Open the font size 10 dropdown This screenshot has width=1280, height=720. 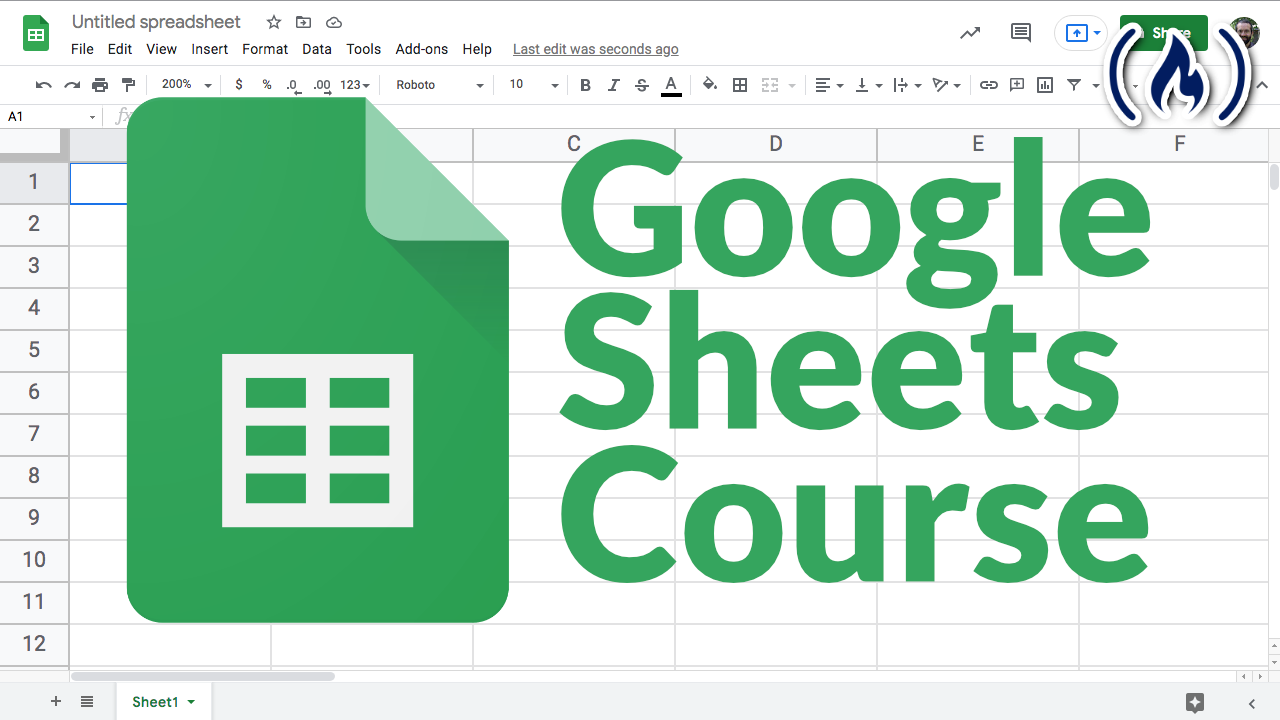(x=533, y=85)
